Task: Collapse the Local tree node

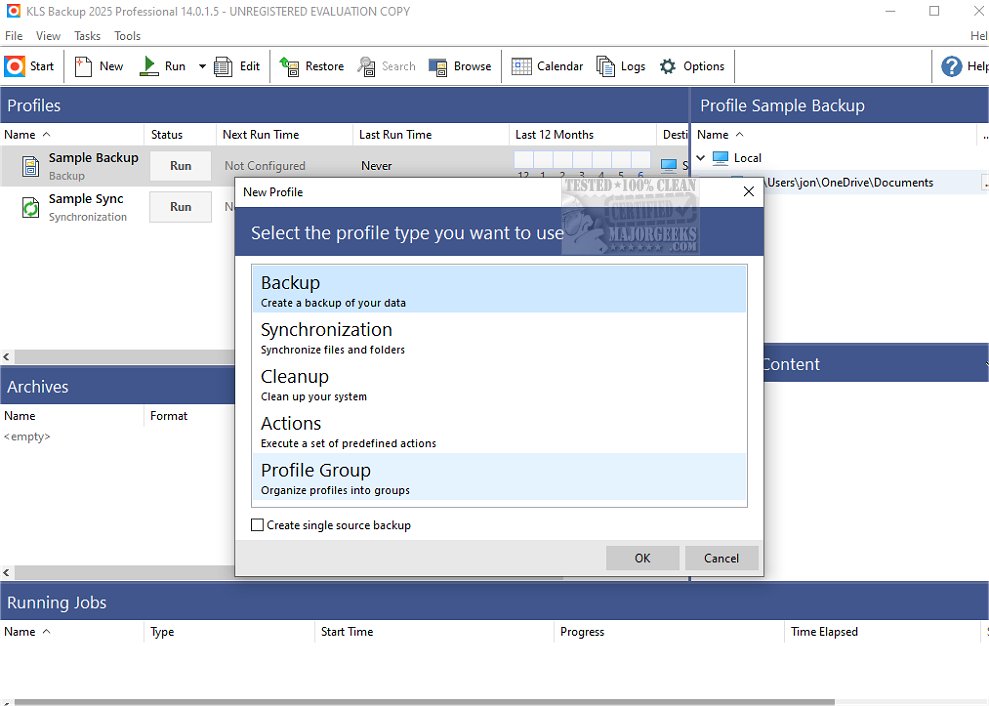Action: (701, 158)
